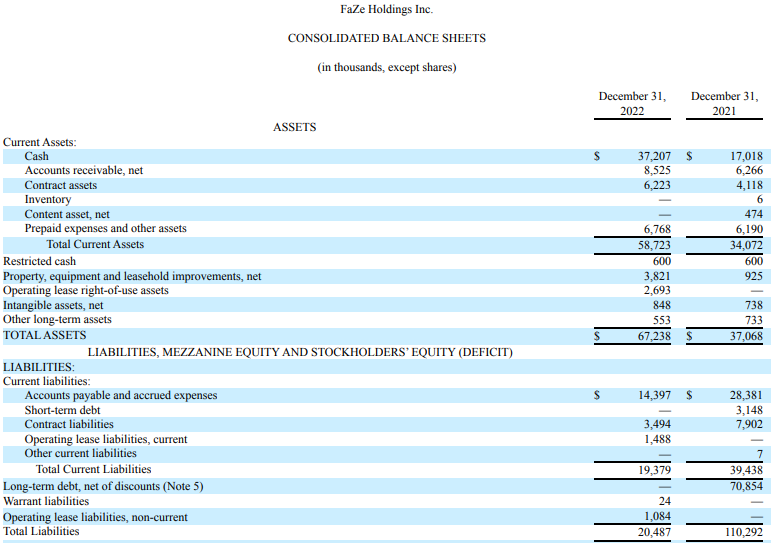The width and height of the screenshot is (772, 543).
Task: Click the content asset value 474
Action: [x=754, y=215]
